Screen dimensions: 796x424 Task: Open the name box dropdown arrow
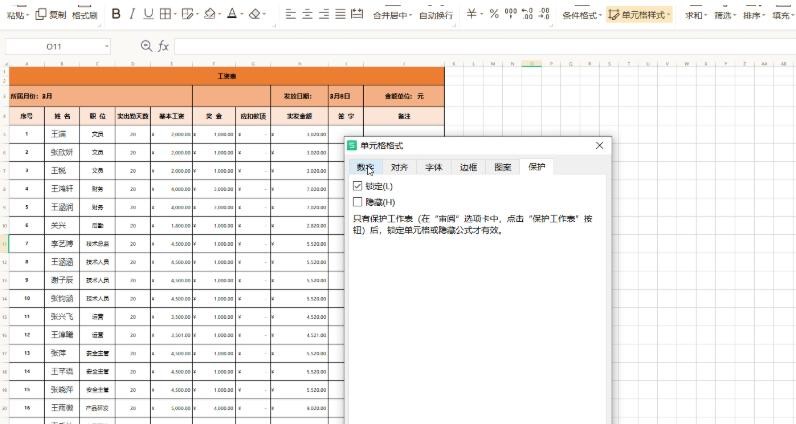click(x=106, y=47)
